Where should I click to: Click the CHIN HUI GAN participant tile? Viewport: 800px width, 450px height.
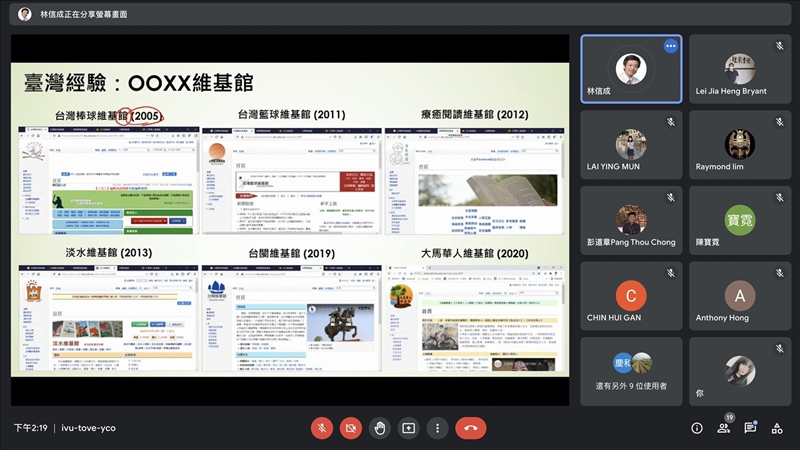pos(631,296)
